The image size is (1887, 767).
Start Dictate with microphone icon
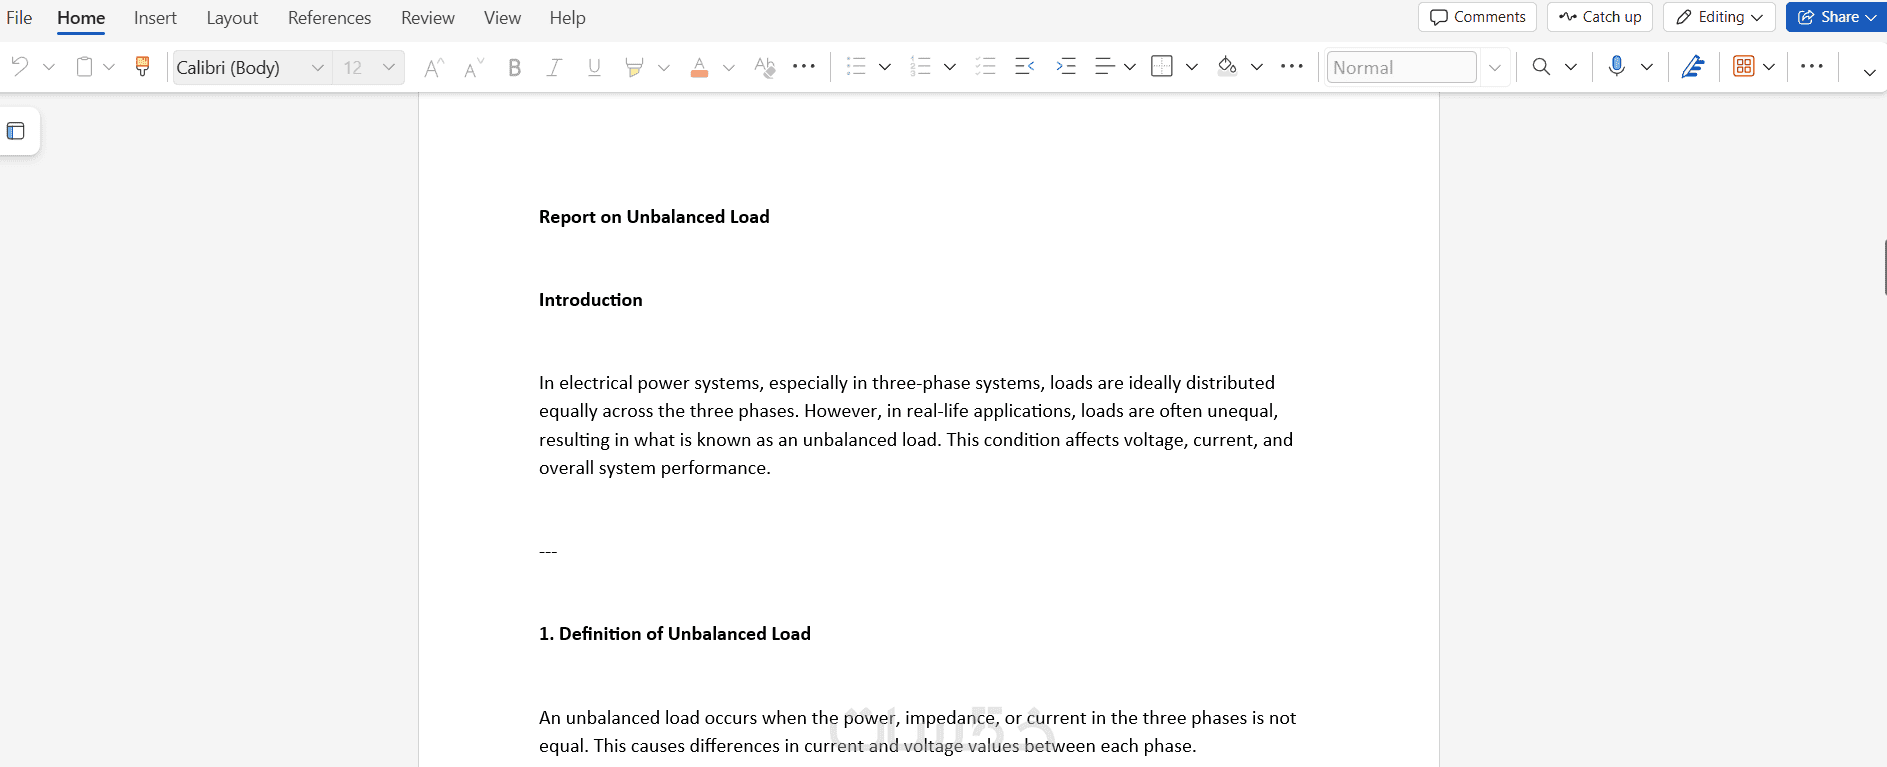point(1616,67)
